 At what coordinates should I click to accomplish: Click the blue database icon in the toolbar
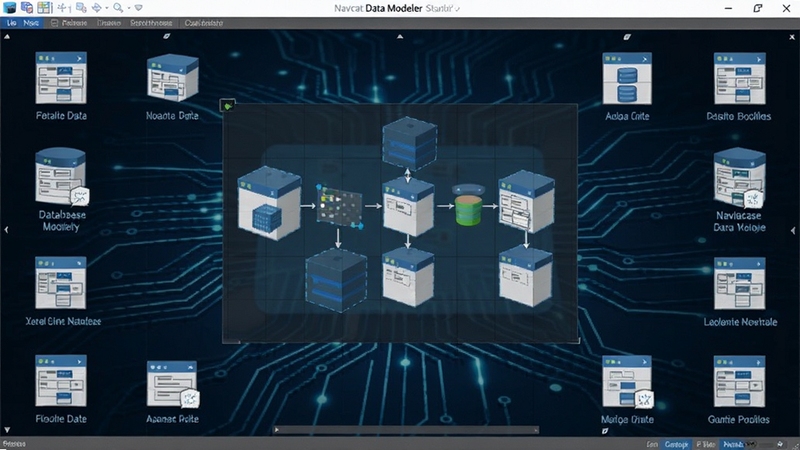(9, 8)
